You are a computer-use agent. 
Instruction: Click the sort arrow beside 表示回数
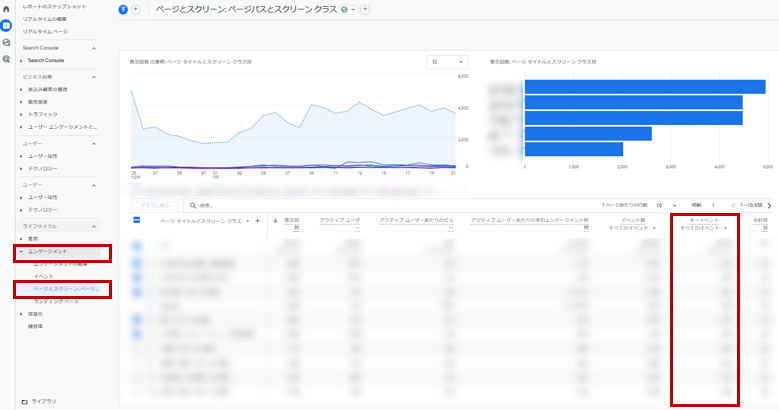(x=275, y=221)
